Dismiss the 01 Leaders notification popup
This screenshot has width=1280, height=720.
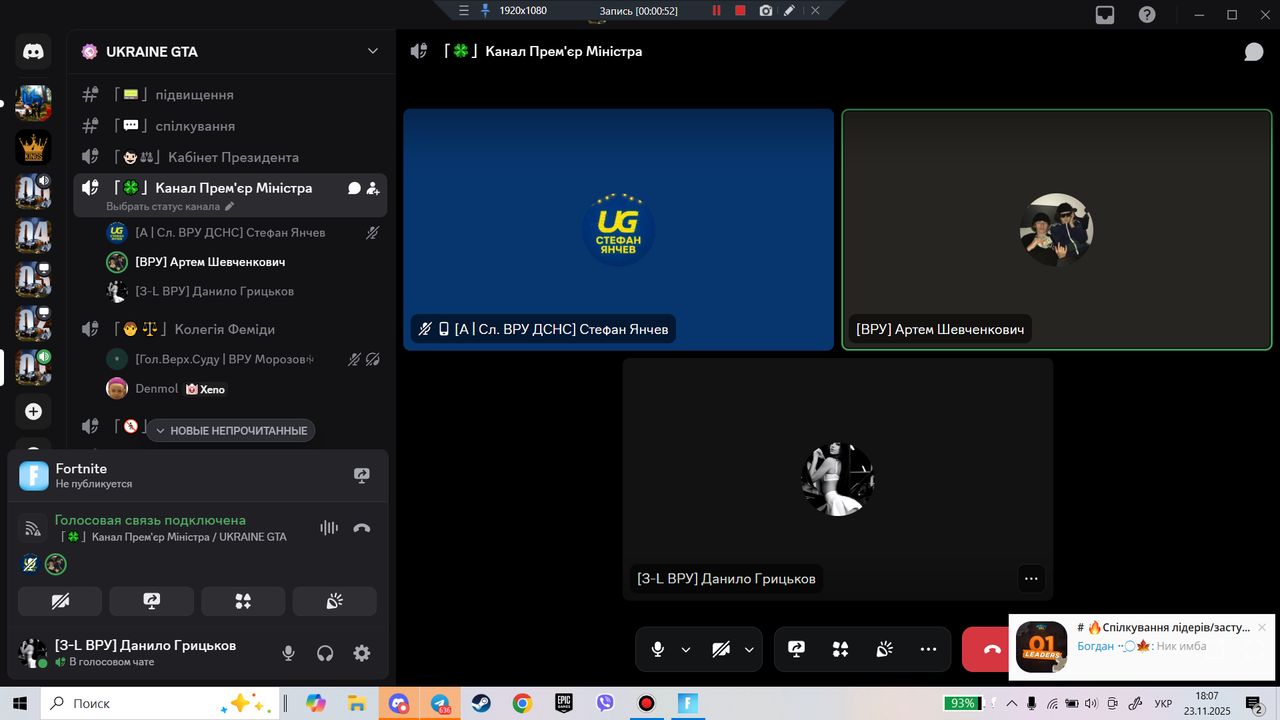(x=1262, y=627)
